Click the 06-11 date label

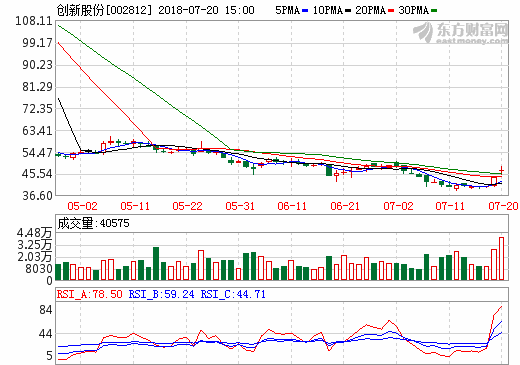[292, 206]
